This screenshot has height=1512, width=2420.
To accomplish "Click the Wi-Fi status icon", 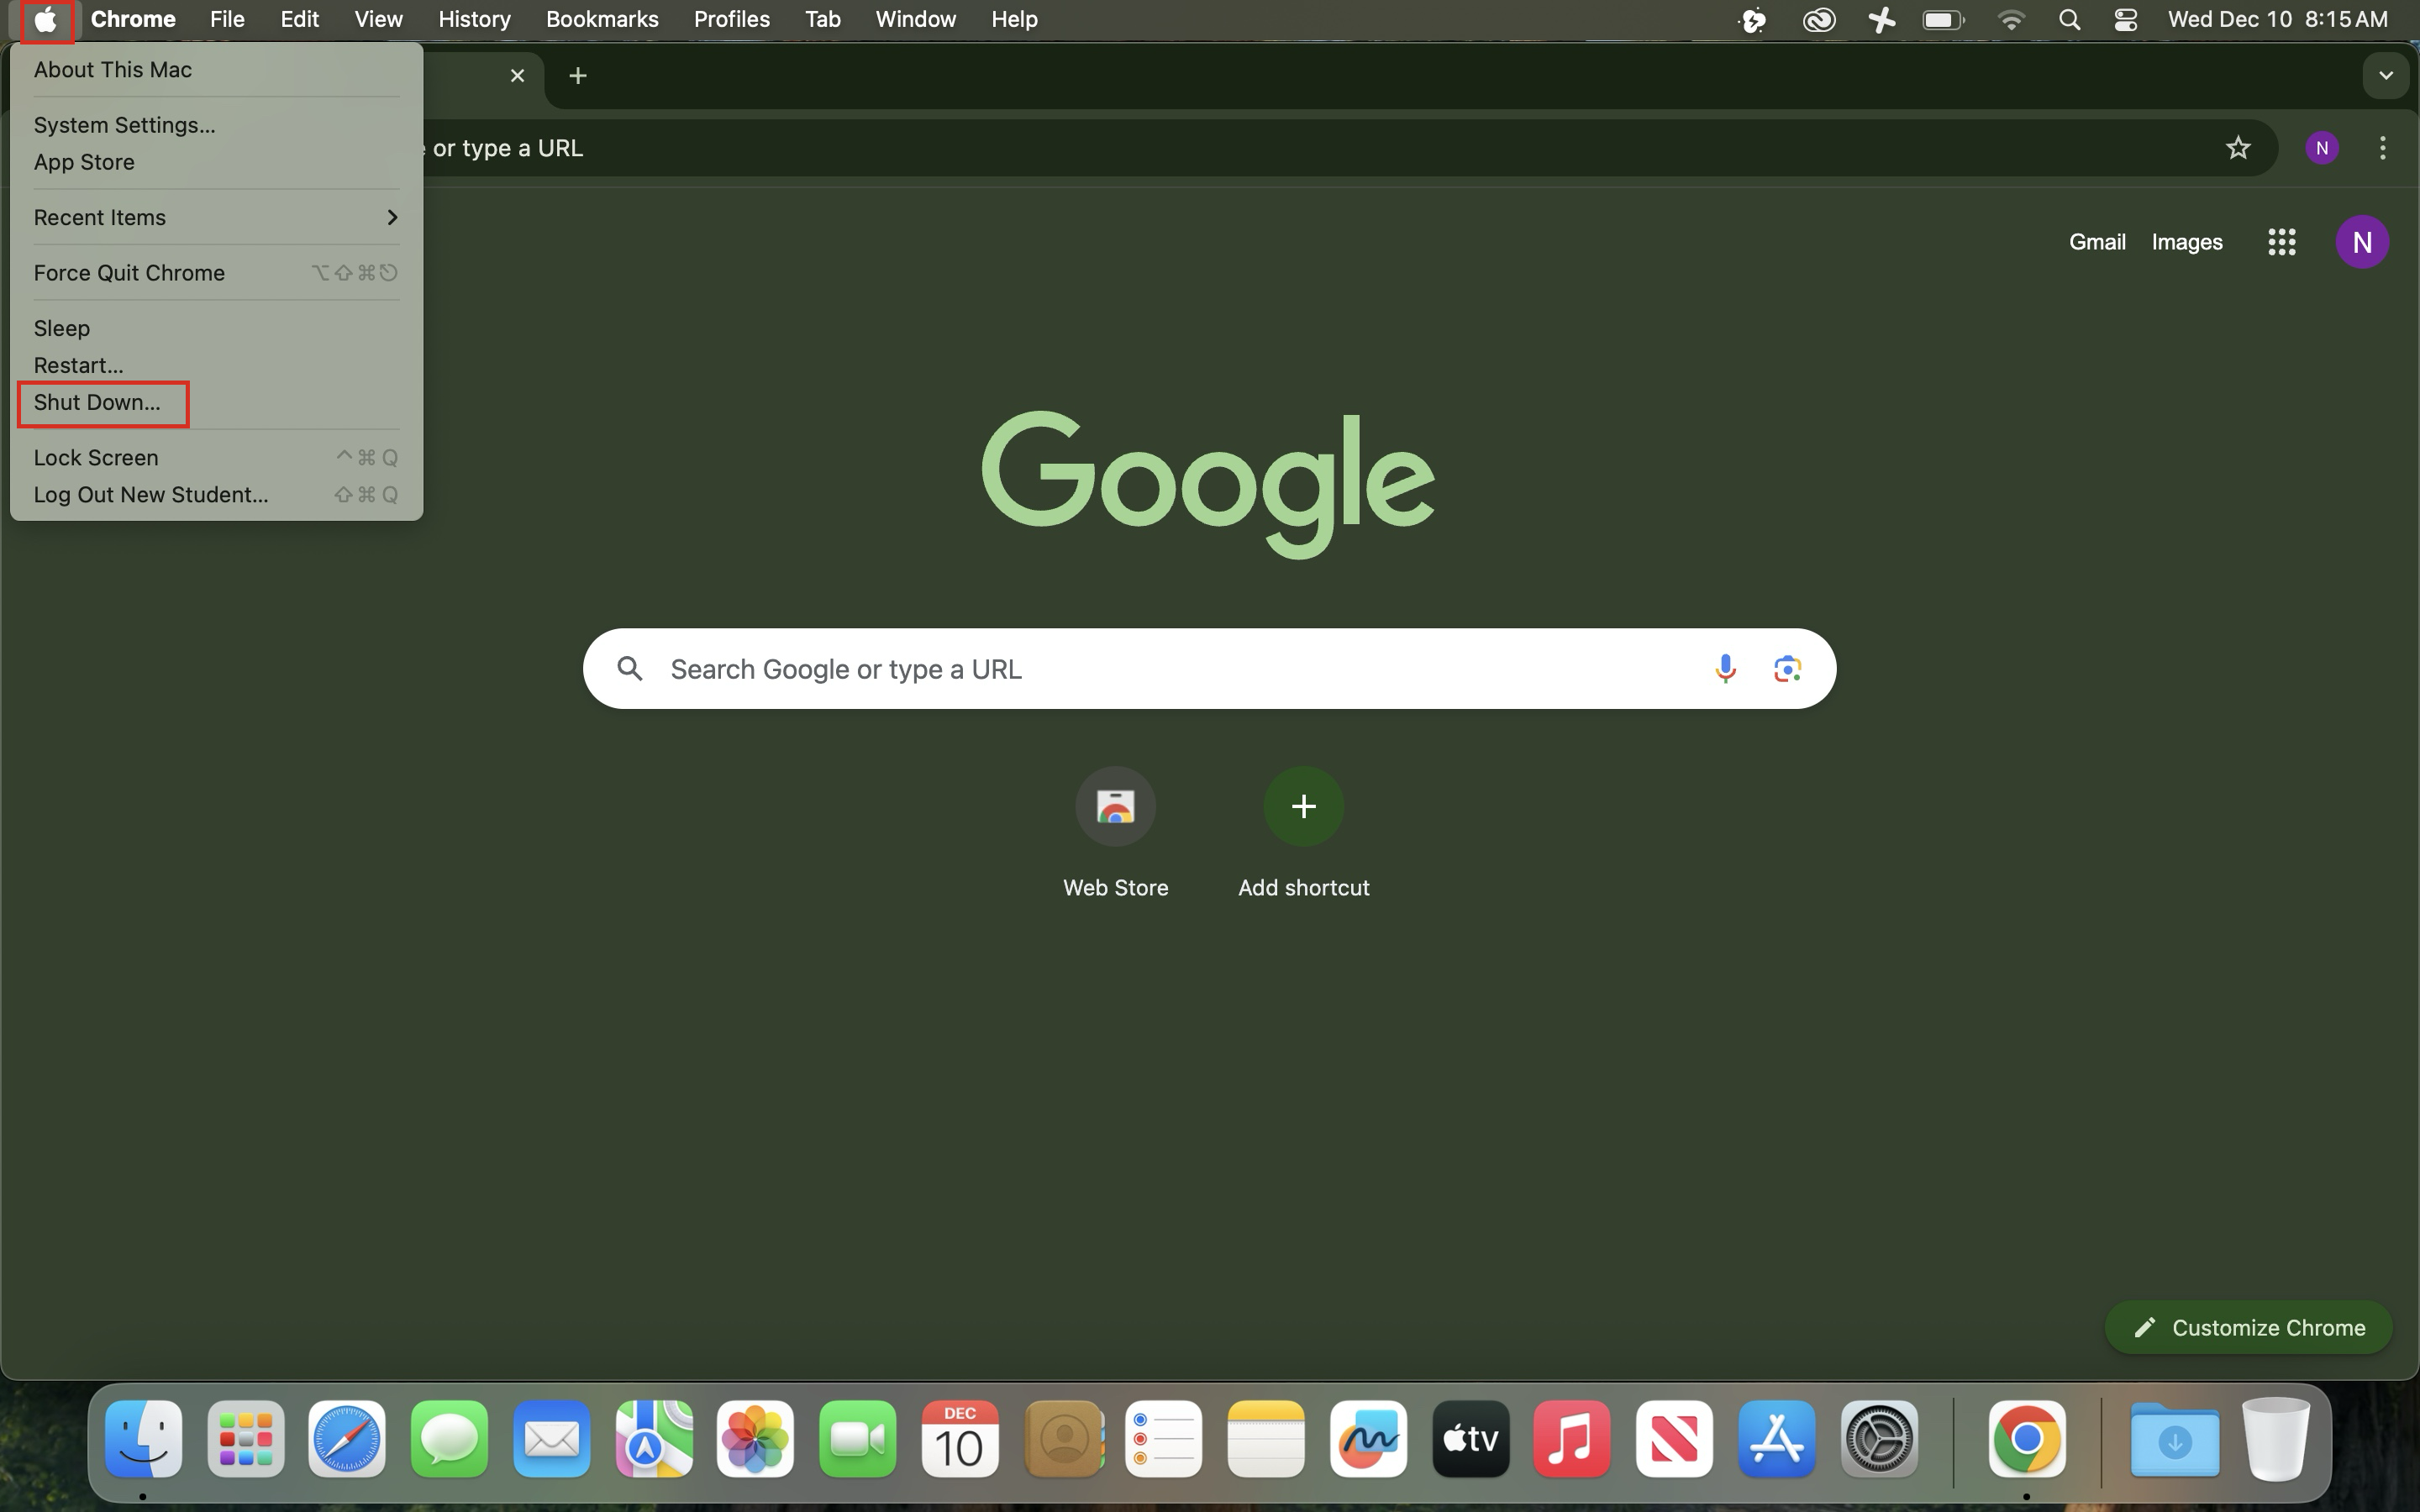I will point(2010,20).
